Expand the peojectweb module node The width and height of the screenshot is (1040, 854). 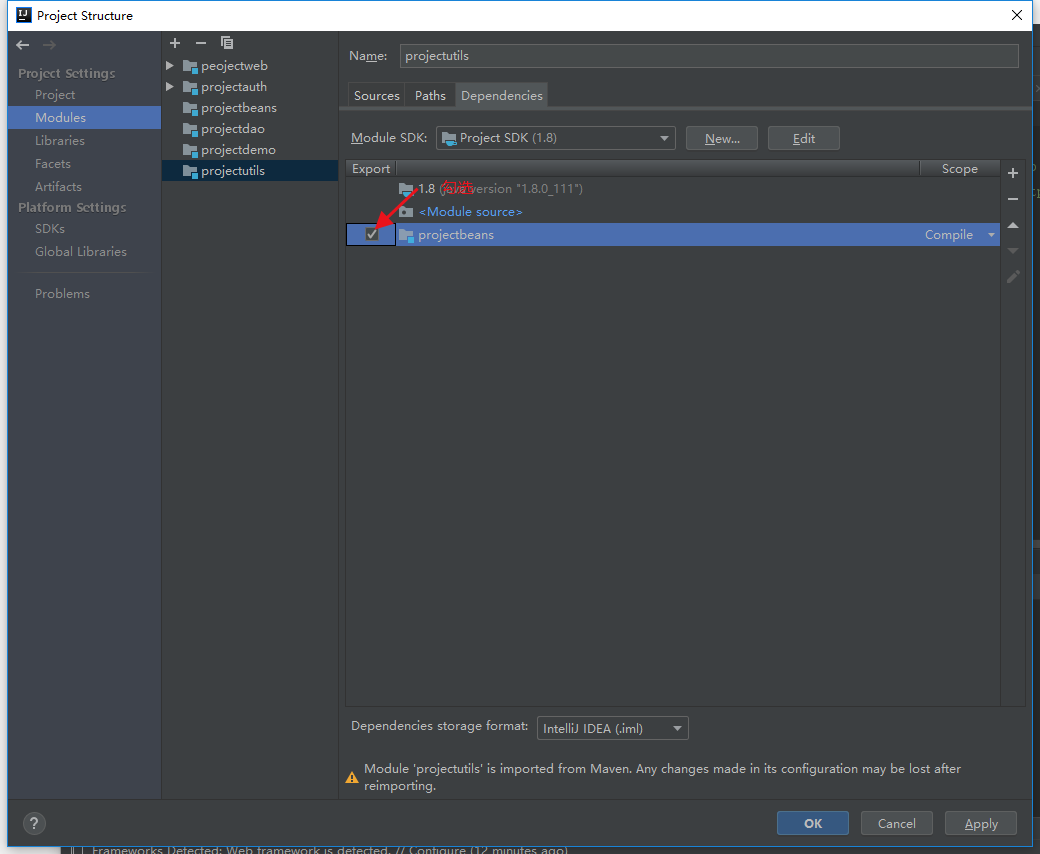(x=170, y=66)
